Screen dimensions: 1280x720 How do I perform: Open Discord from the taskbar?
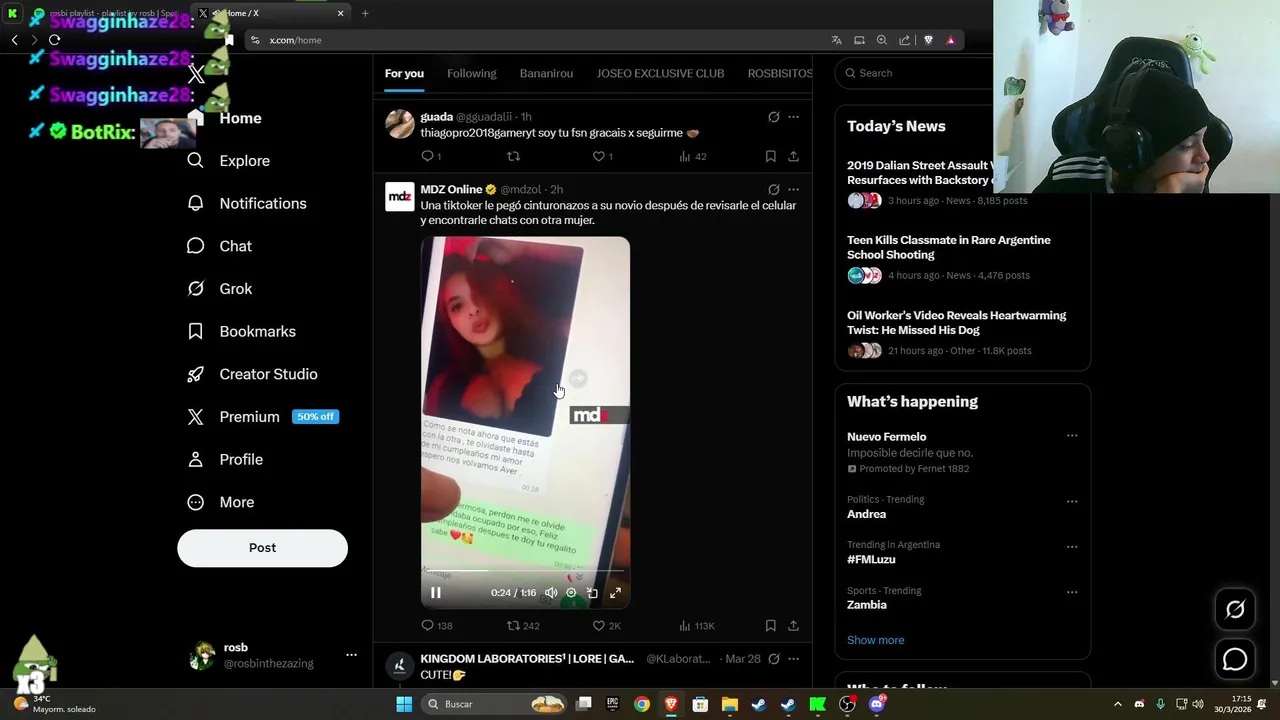coord(877,704)
